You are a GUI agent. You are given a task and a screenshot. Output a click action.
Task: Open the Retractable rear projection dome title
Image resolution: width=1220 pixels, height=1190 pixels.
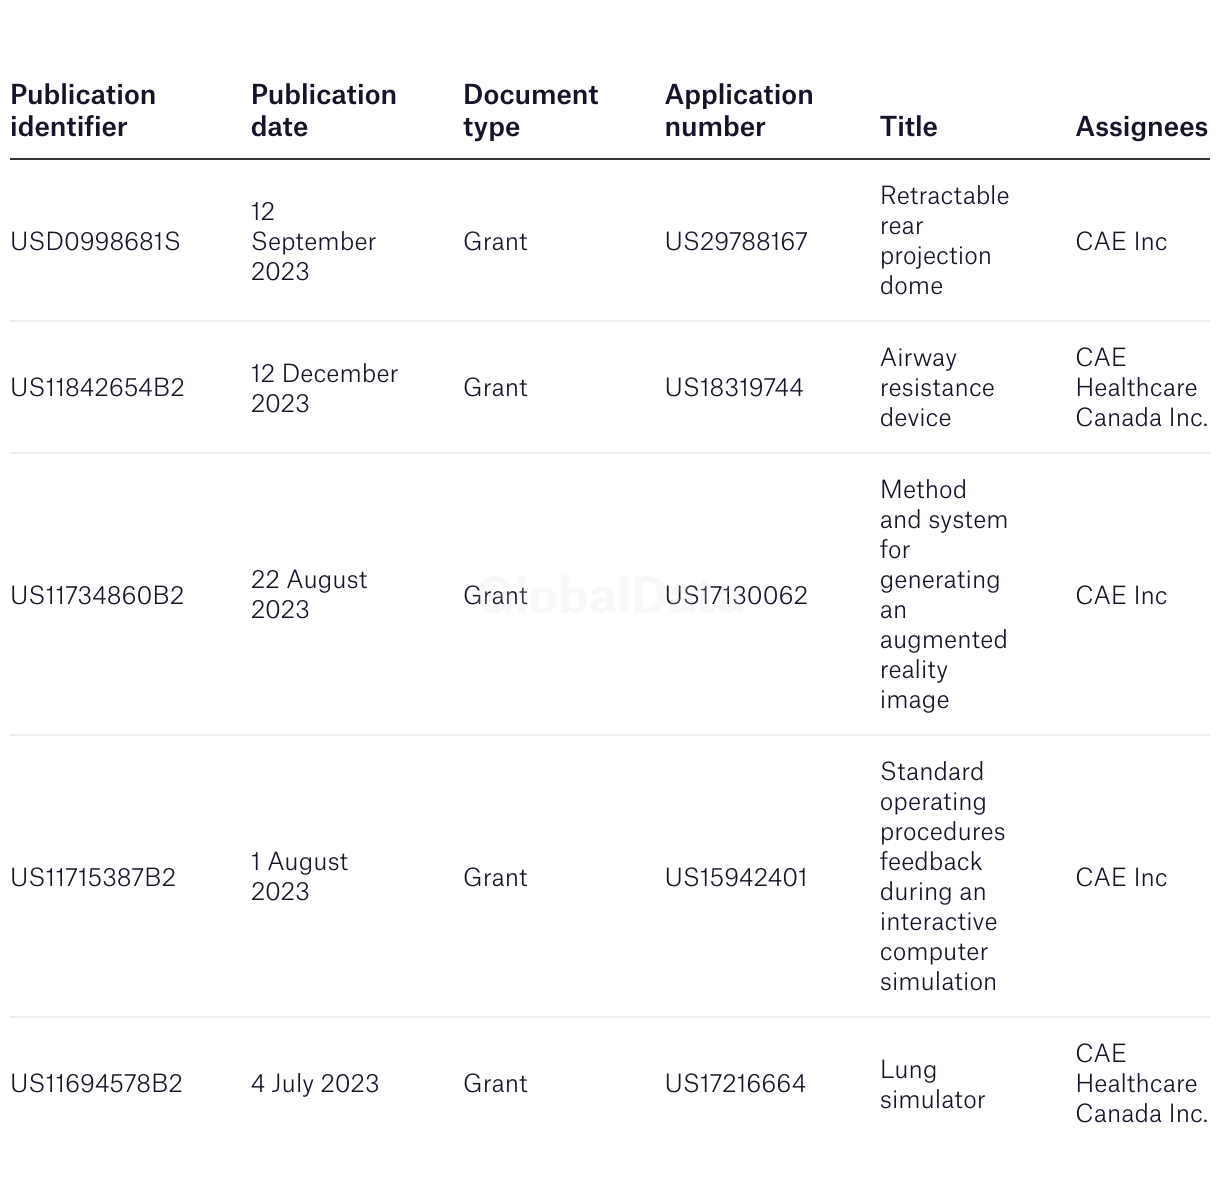945,241
